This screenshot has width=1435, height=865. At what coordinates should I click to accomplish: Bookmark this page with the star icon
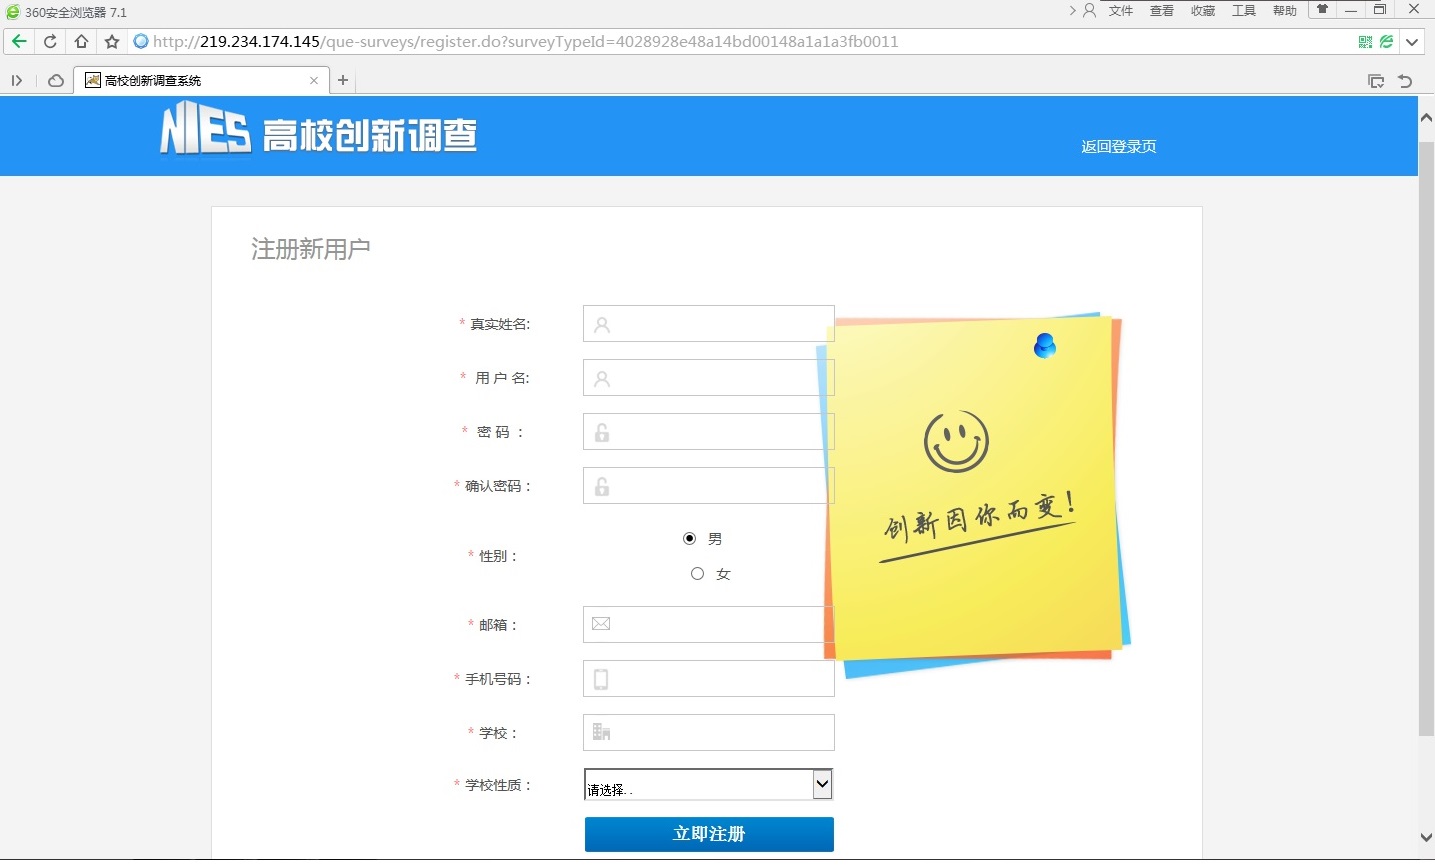tap(111, 41)
